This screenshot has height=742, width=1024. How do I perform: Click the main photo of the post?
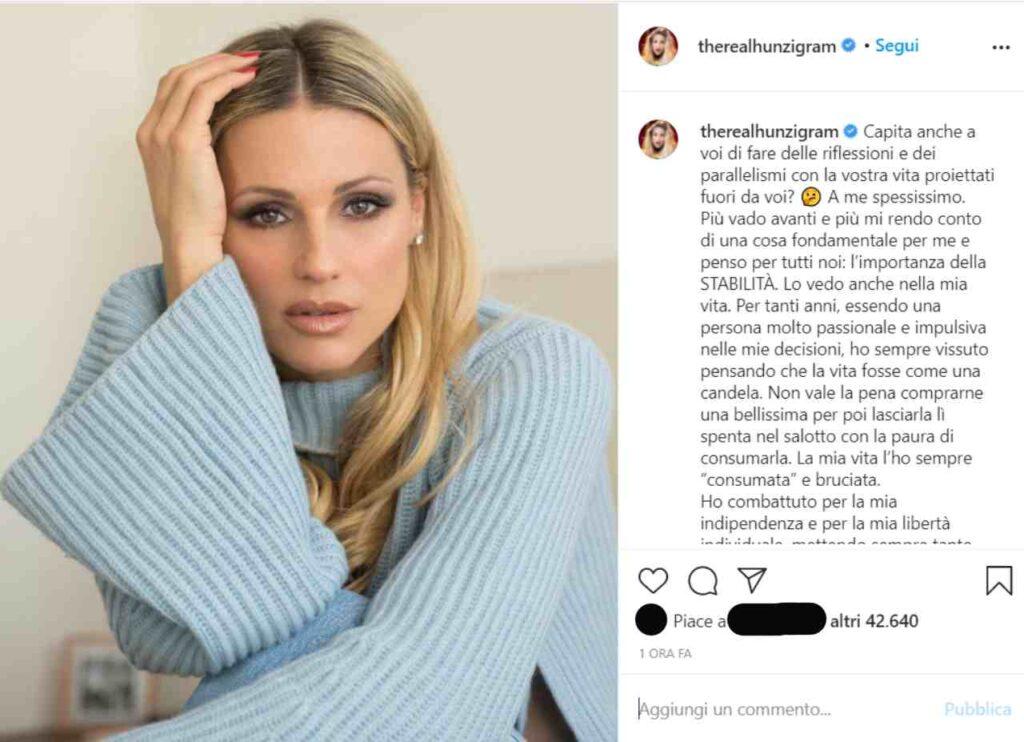pyautogui.click(x=308, y=372)
